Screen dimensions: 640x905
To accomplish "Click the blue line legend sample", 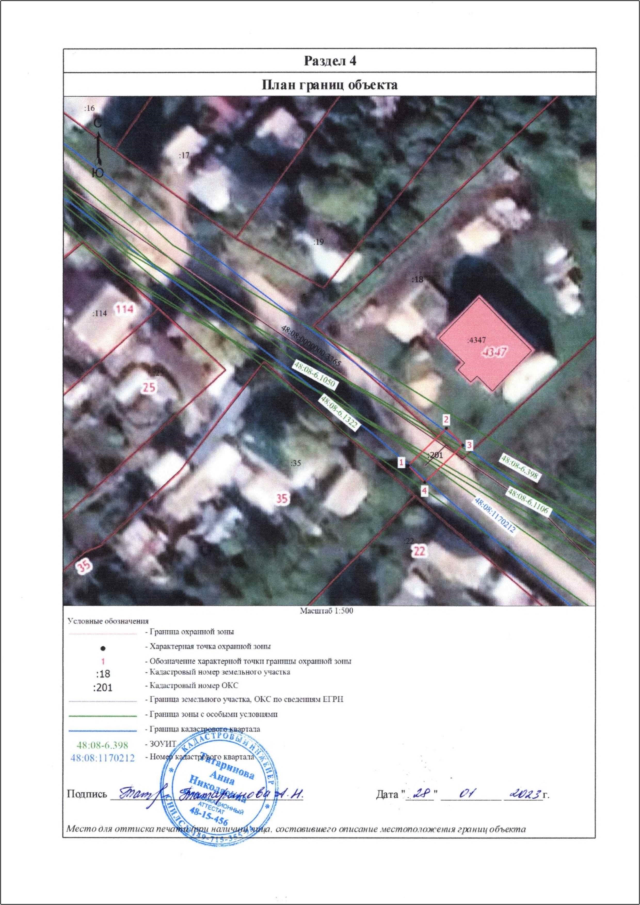I will (x=104, y=730).
